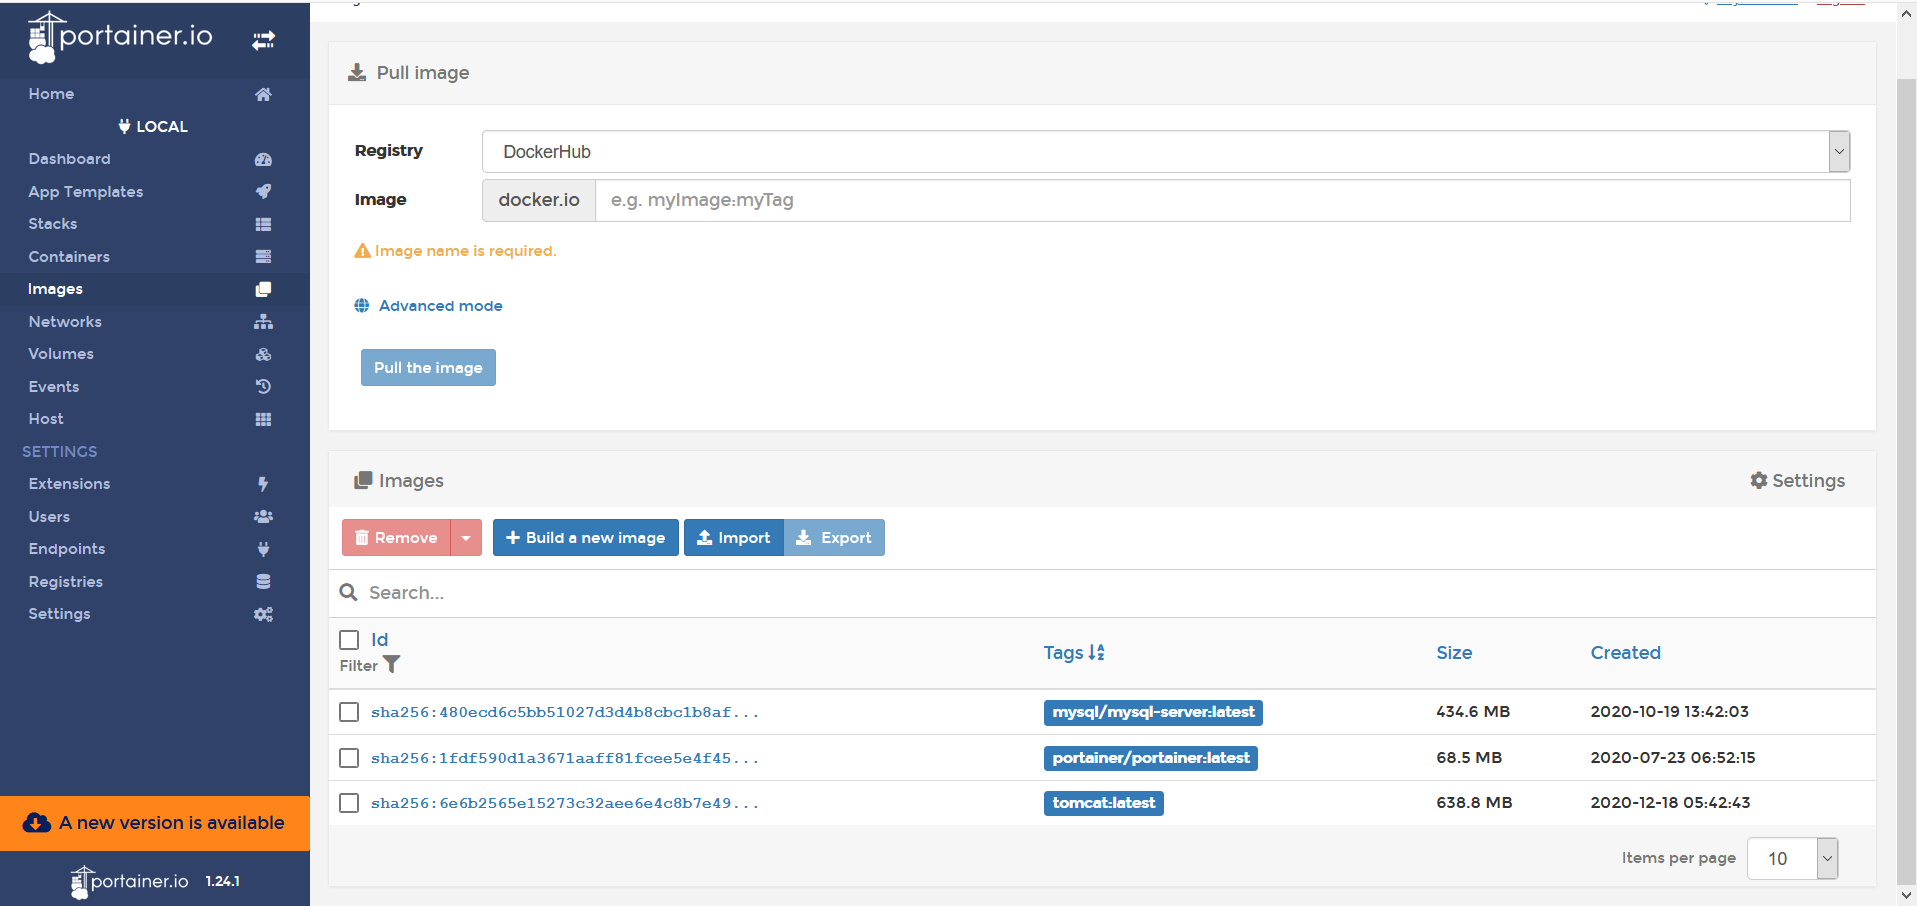Open Dashboard in the sidebar
The image size is (1917, 906).
69,159
